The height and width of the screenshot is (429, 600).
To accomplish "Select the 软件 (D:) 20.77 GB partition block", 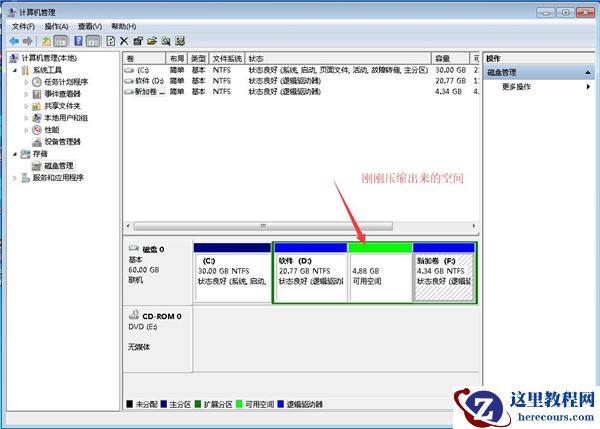I will (311, 273).
